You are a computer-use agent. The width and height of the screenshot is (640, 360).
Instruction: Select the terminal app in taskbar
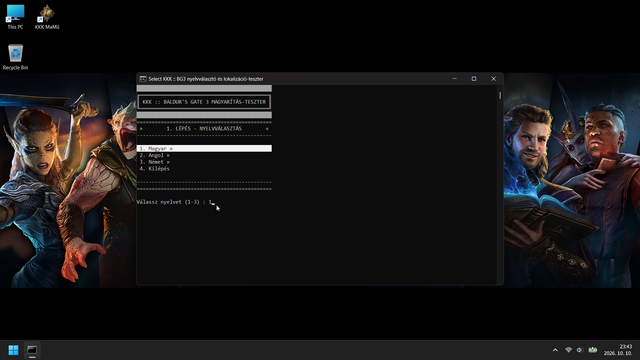tap(32, 350)
